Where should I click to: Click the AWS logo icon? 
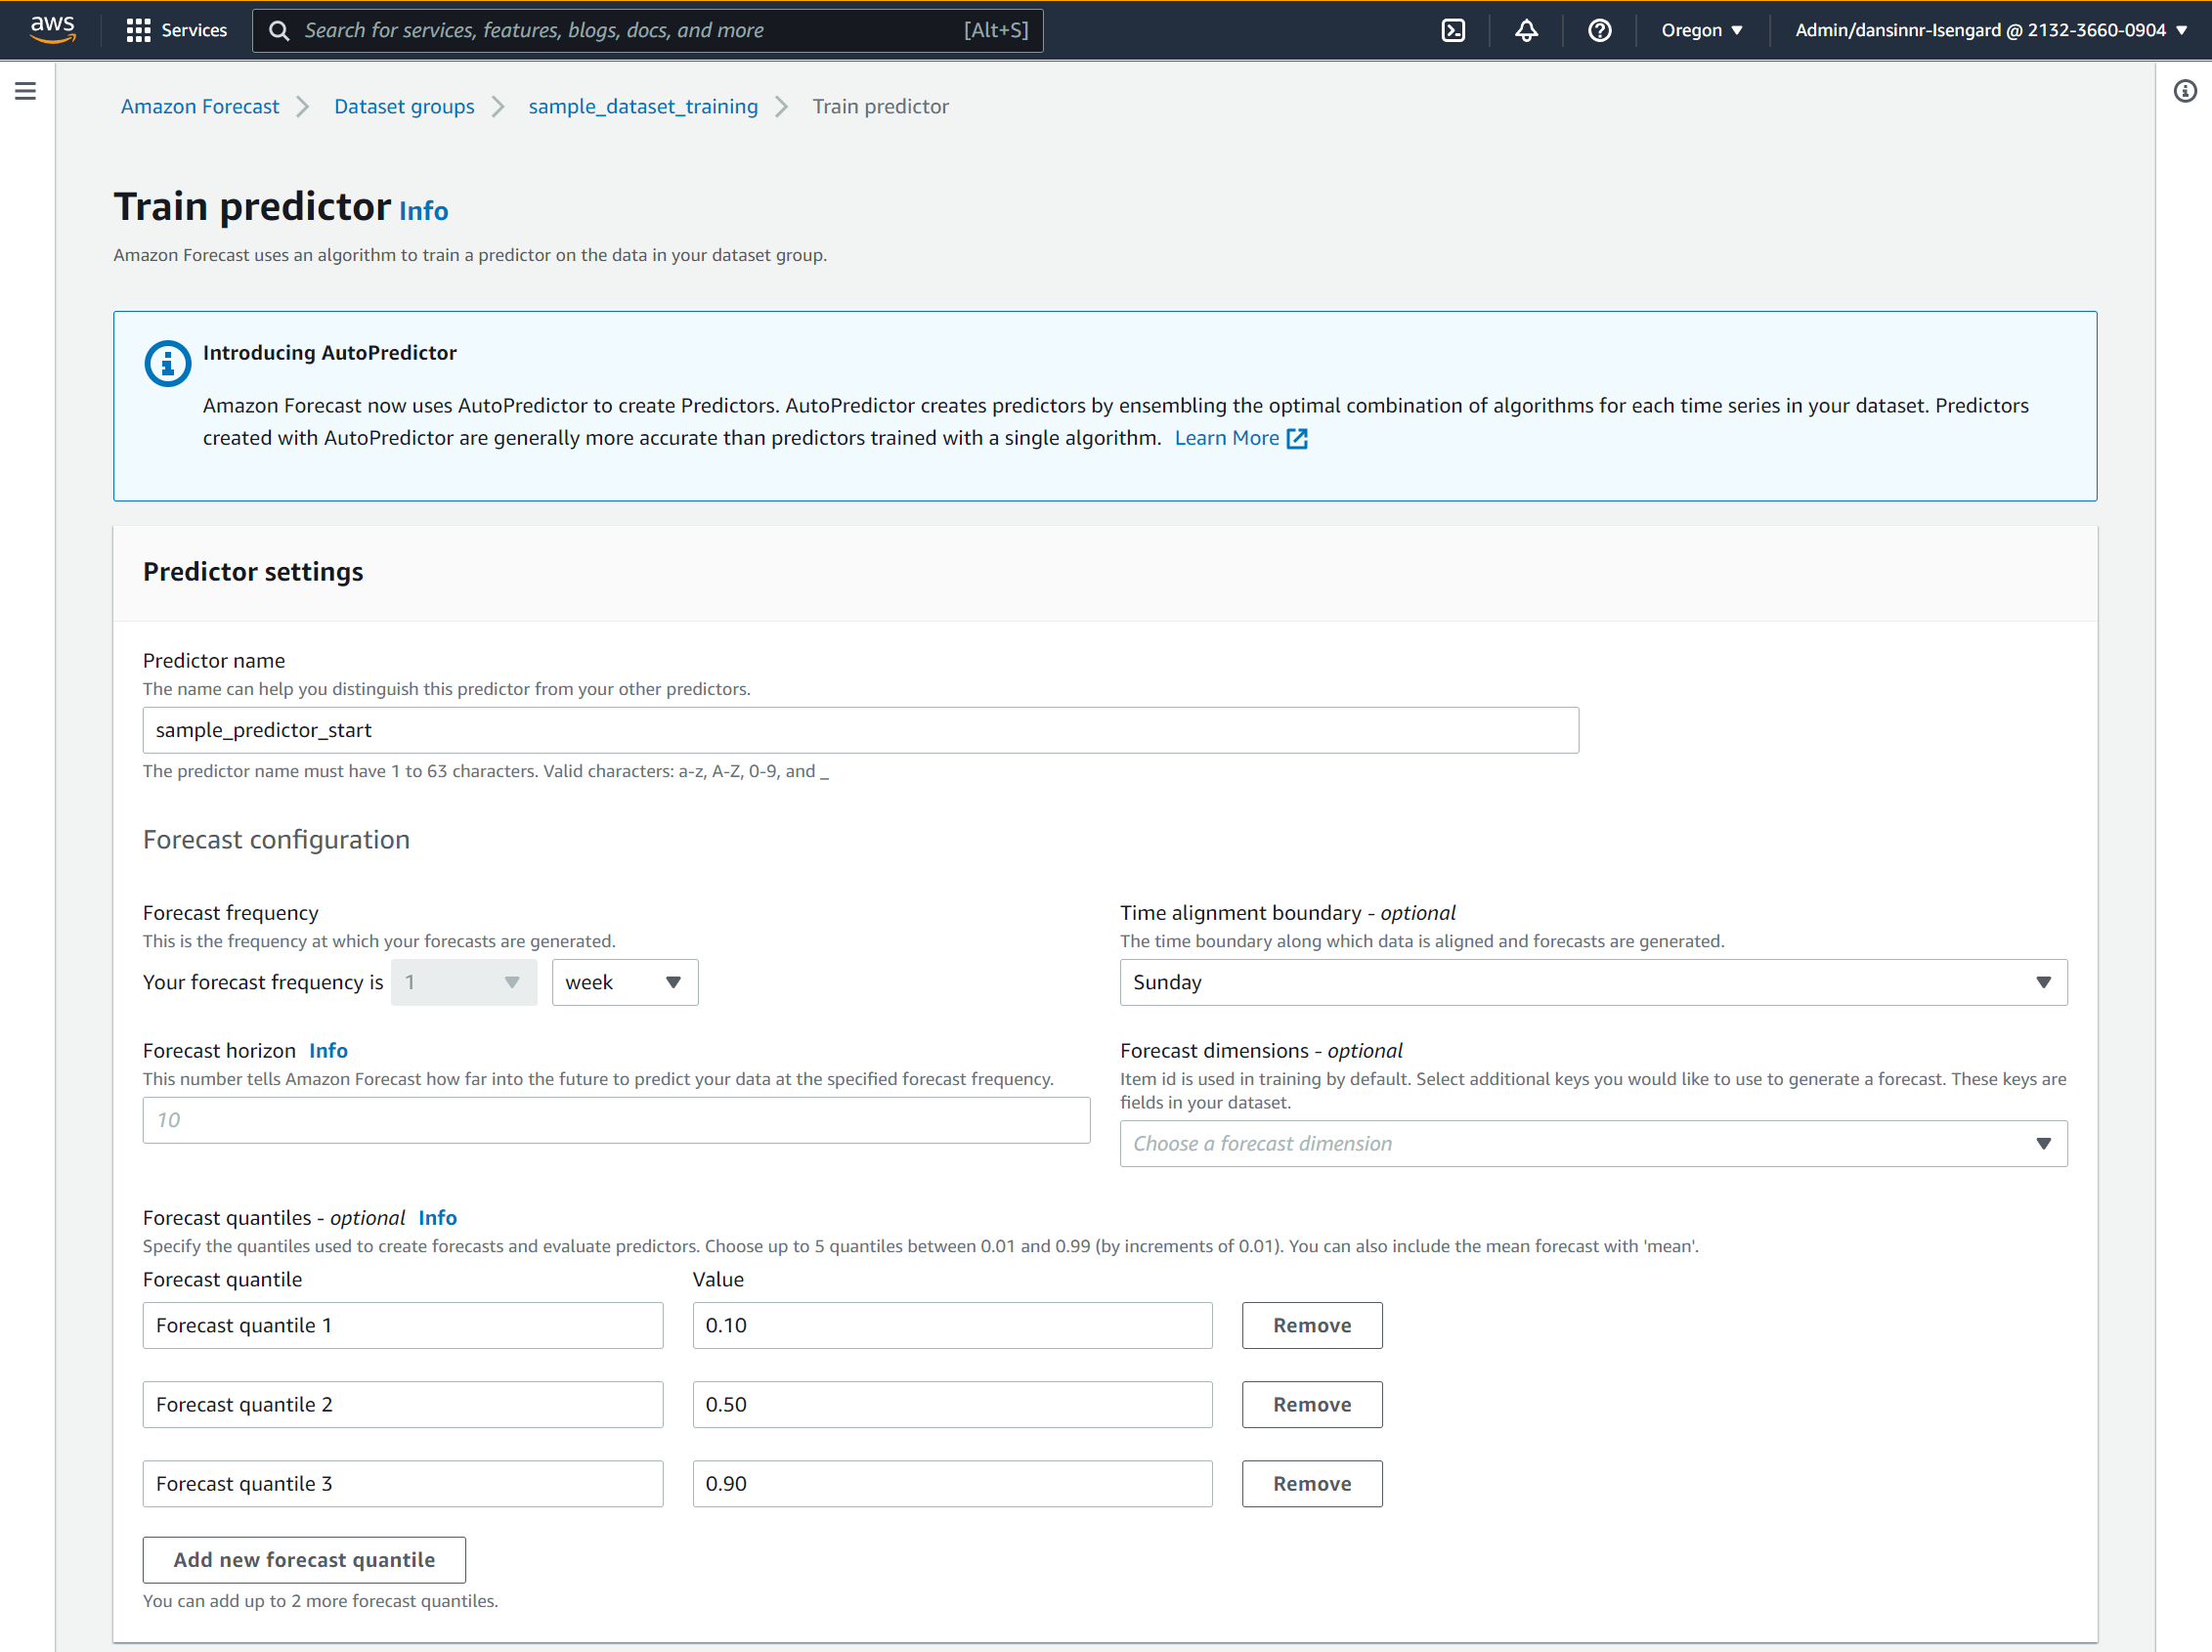(52, 30)
